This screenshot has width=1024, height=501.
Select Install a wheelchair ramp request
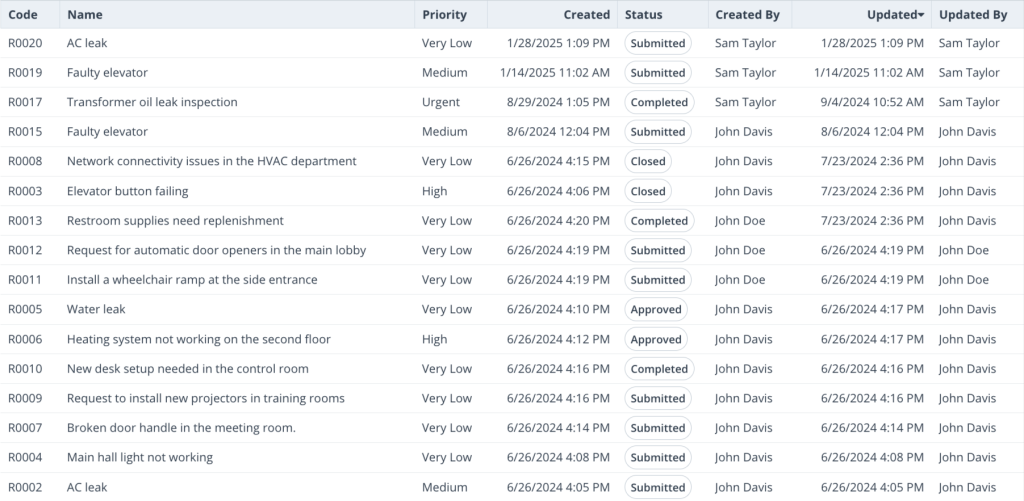(x=192, y=280)
